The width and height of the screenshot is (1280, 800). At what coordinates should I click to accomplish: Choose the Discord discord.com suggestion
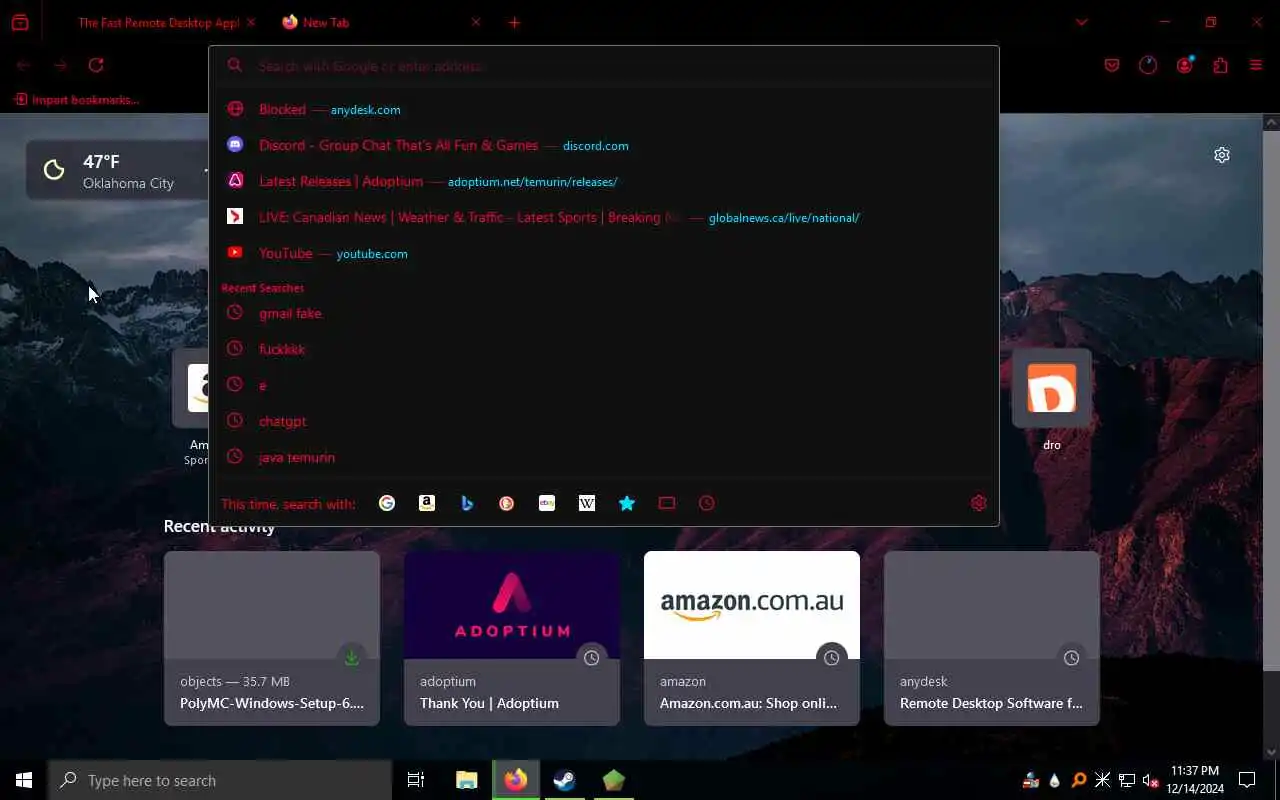click(604, 145)
